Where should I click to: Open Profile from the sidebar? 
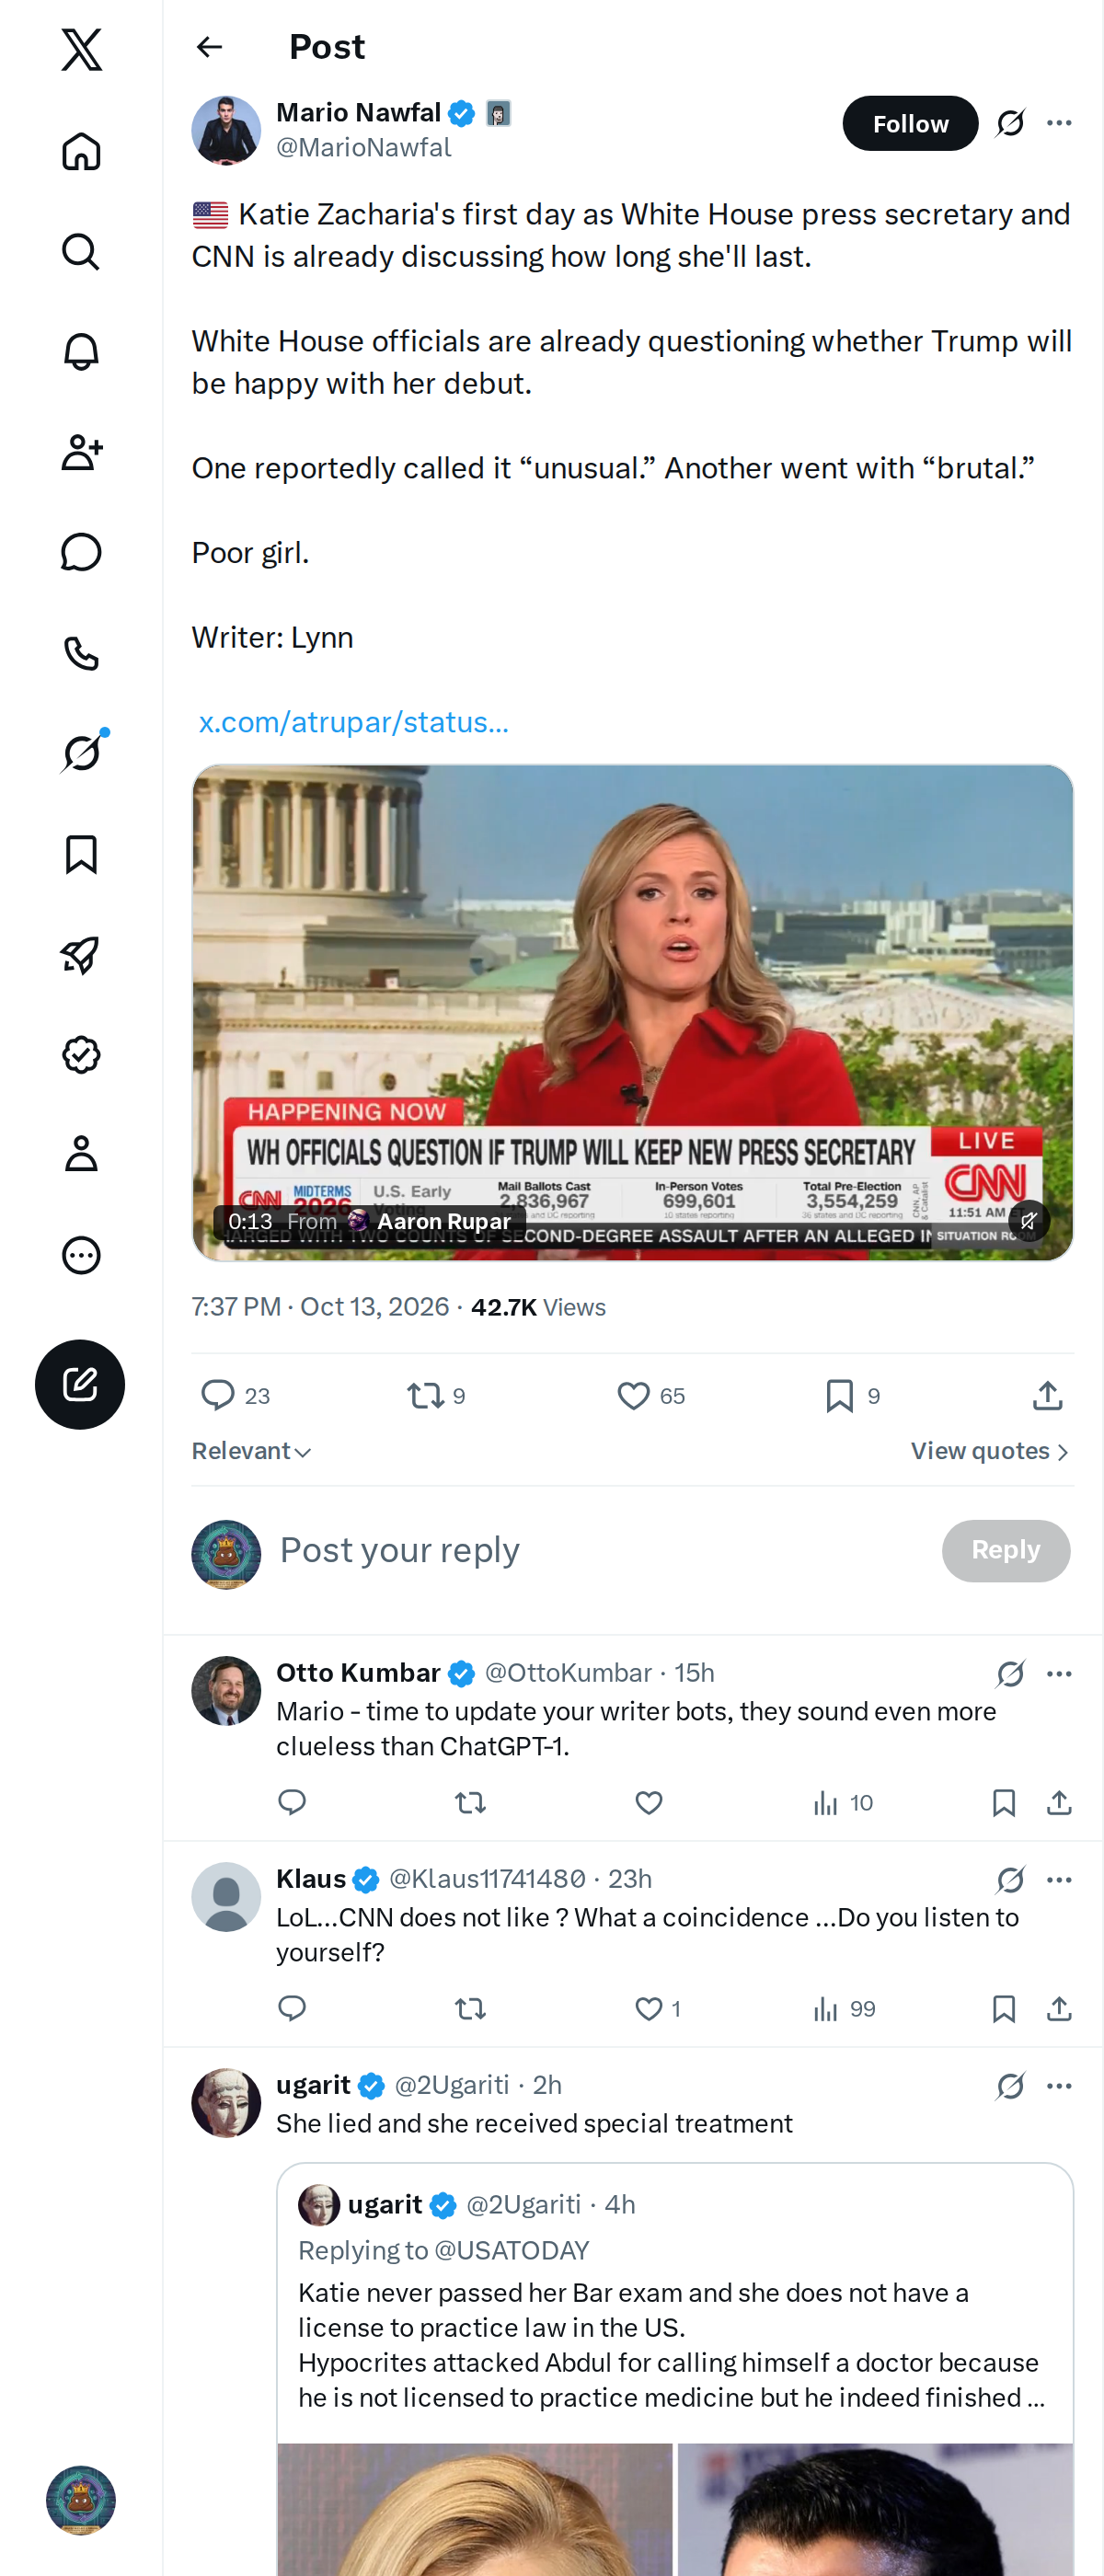[81, 1154]
